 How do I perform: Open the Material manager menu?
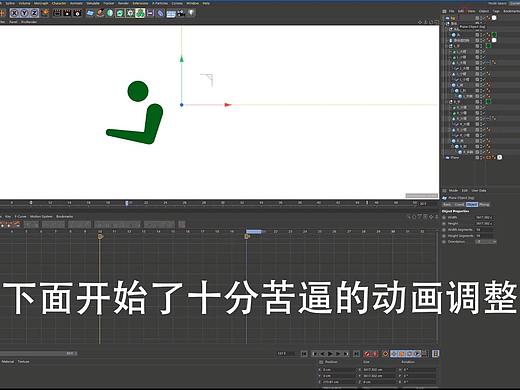(x=8, y=362)
